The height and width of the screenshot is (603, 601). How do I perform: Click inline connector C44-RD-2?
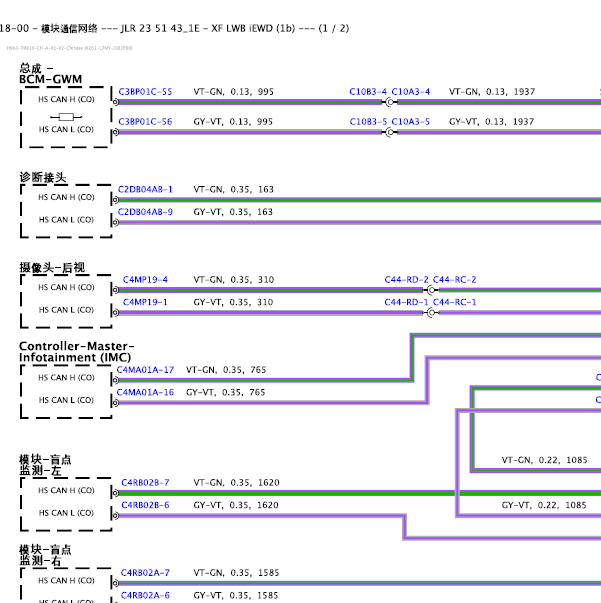pos(406,280)
